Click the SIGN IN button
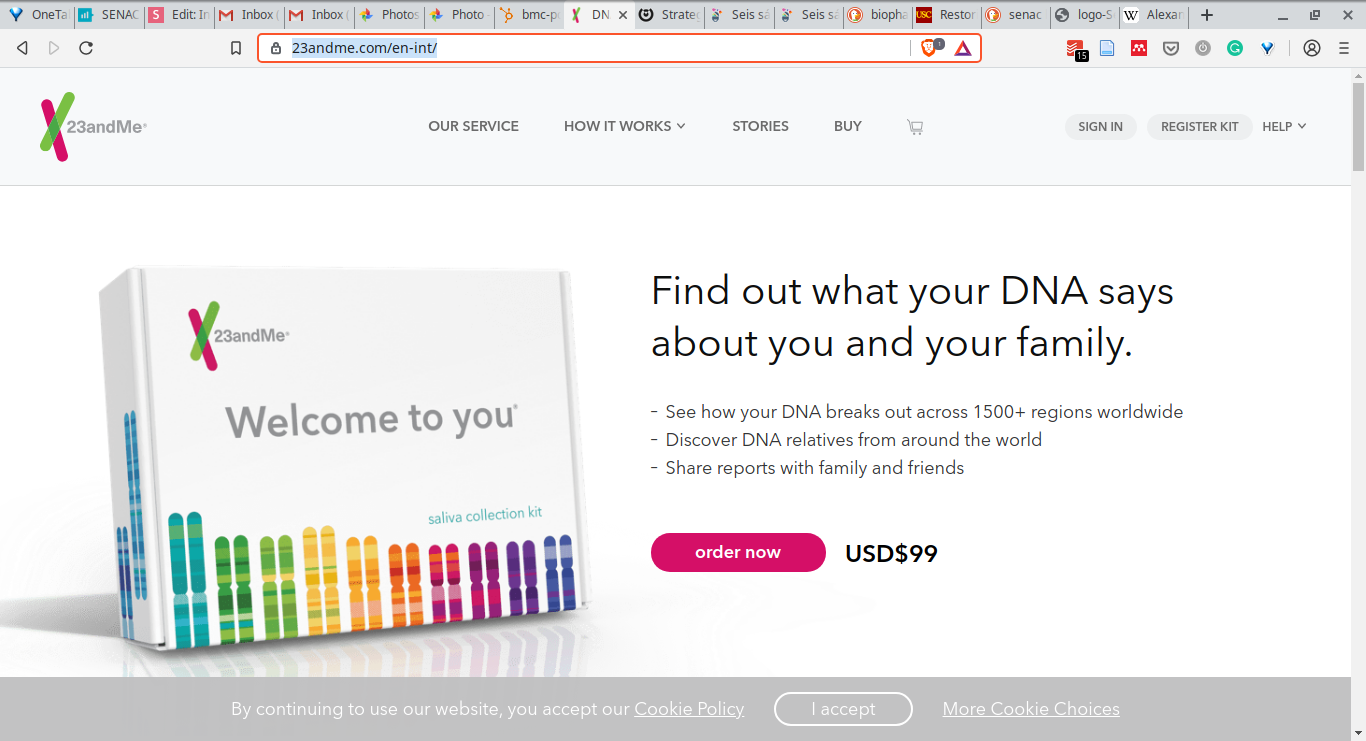Image resolution: width=1366 pixels, height=741 pixels. pyautogui.click(x=1100, y=127)
